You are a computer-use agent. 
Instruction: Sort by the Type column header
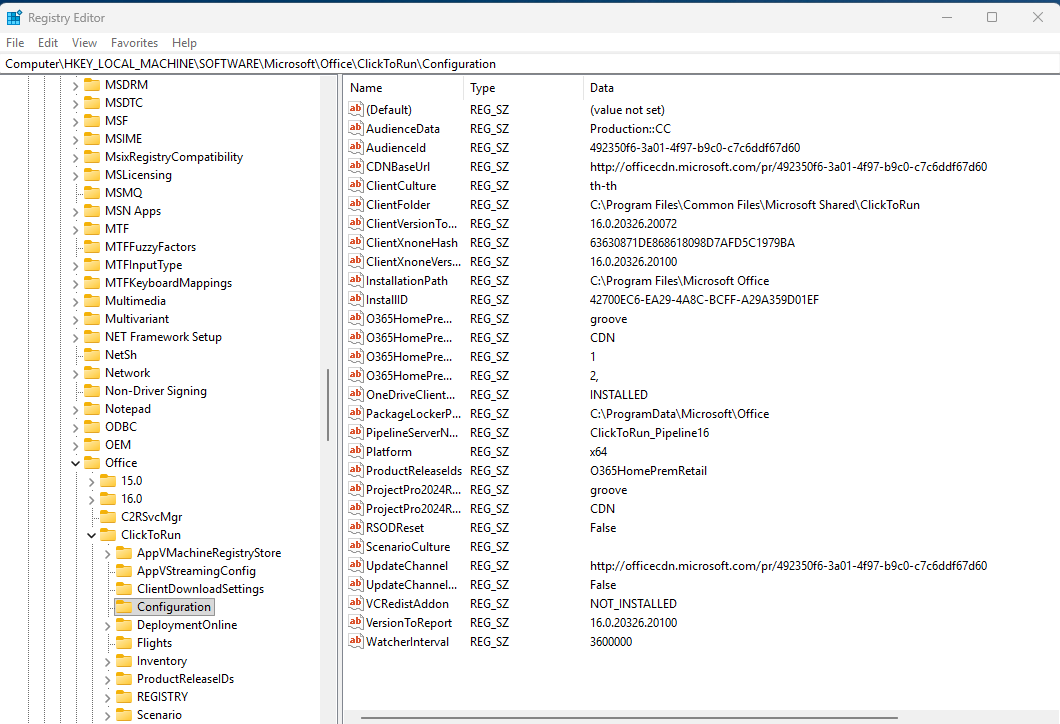(x=523, y=88)
